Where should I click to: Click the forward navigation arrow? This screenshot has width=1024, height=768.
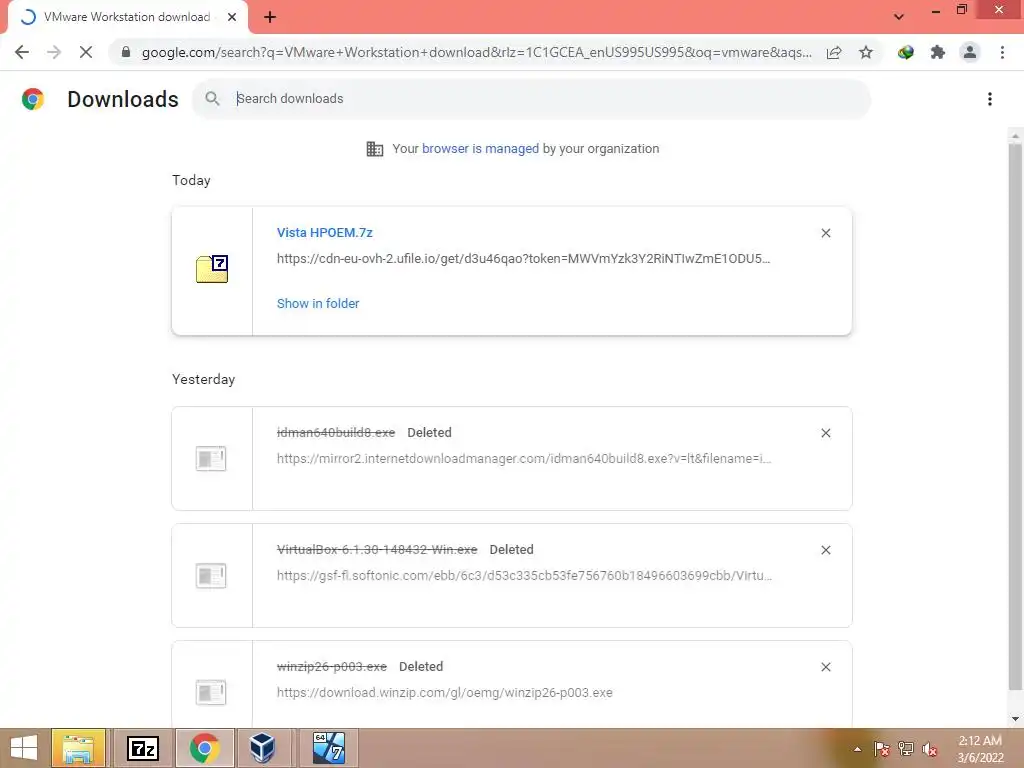coord(54,52)
